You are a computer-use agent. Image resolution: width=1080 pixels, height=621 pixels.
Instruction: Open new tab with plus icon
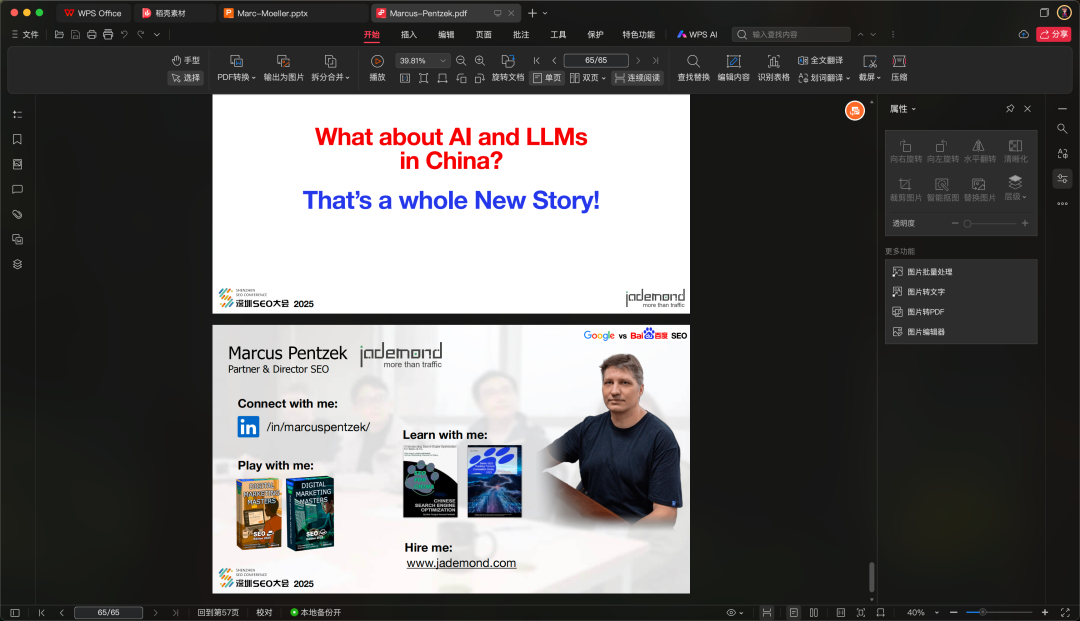[532, 13]
